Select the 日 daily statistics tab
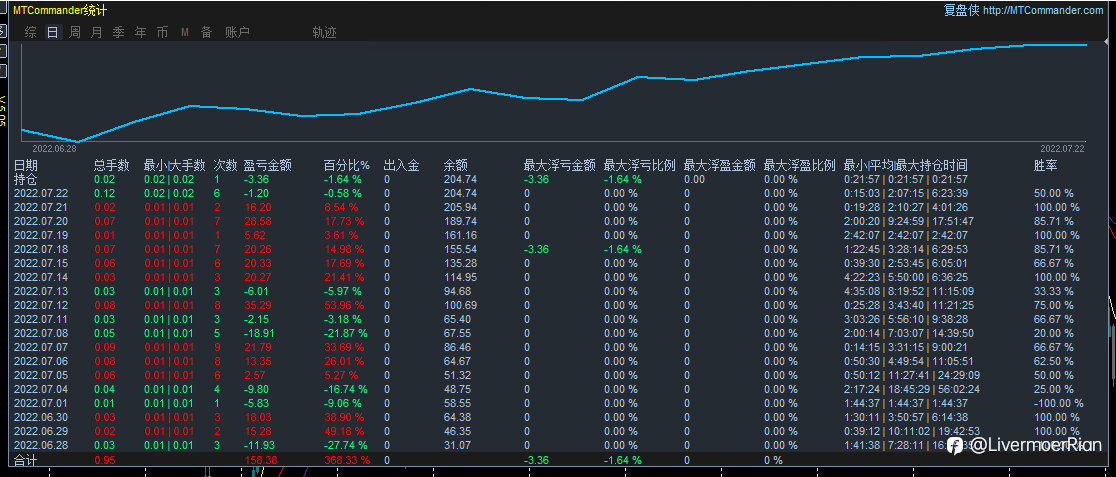Viewport: 1116px width, 477px height. [x=53, y=32]
